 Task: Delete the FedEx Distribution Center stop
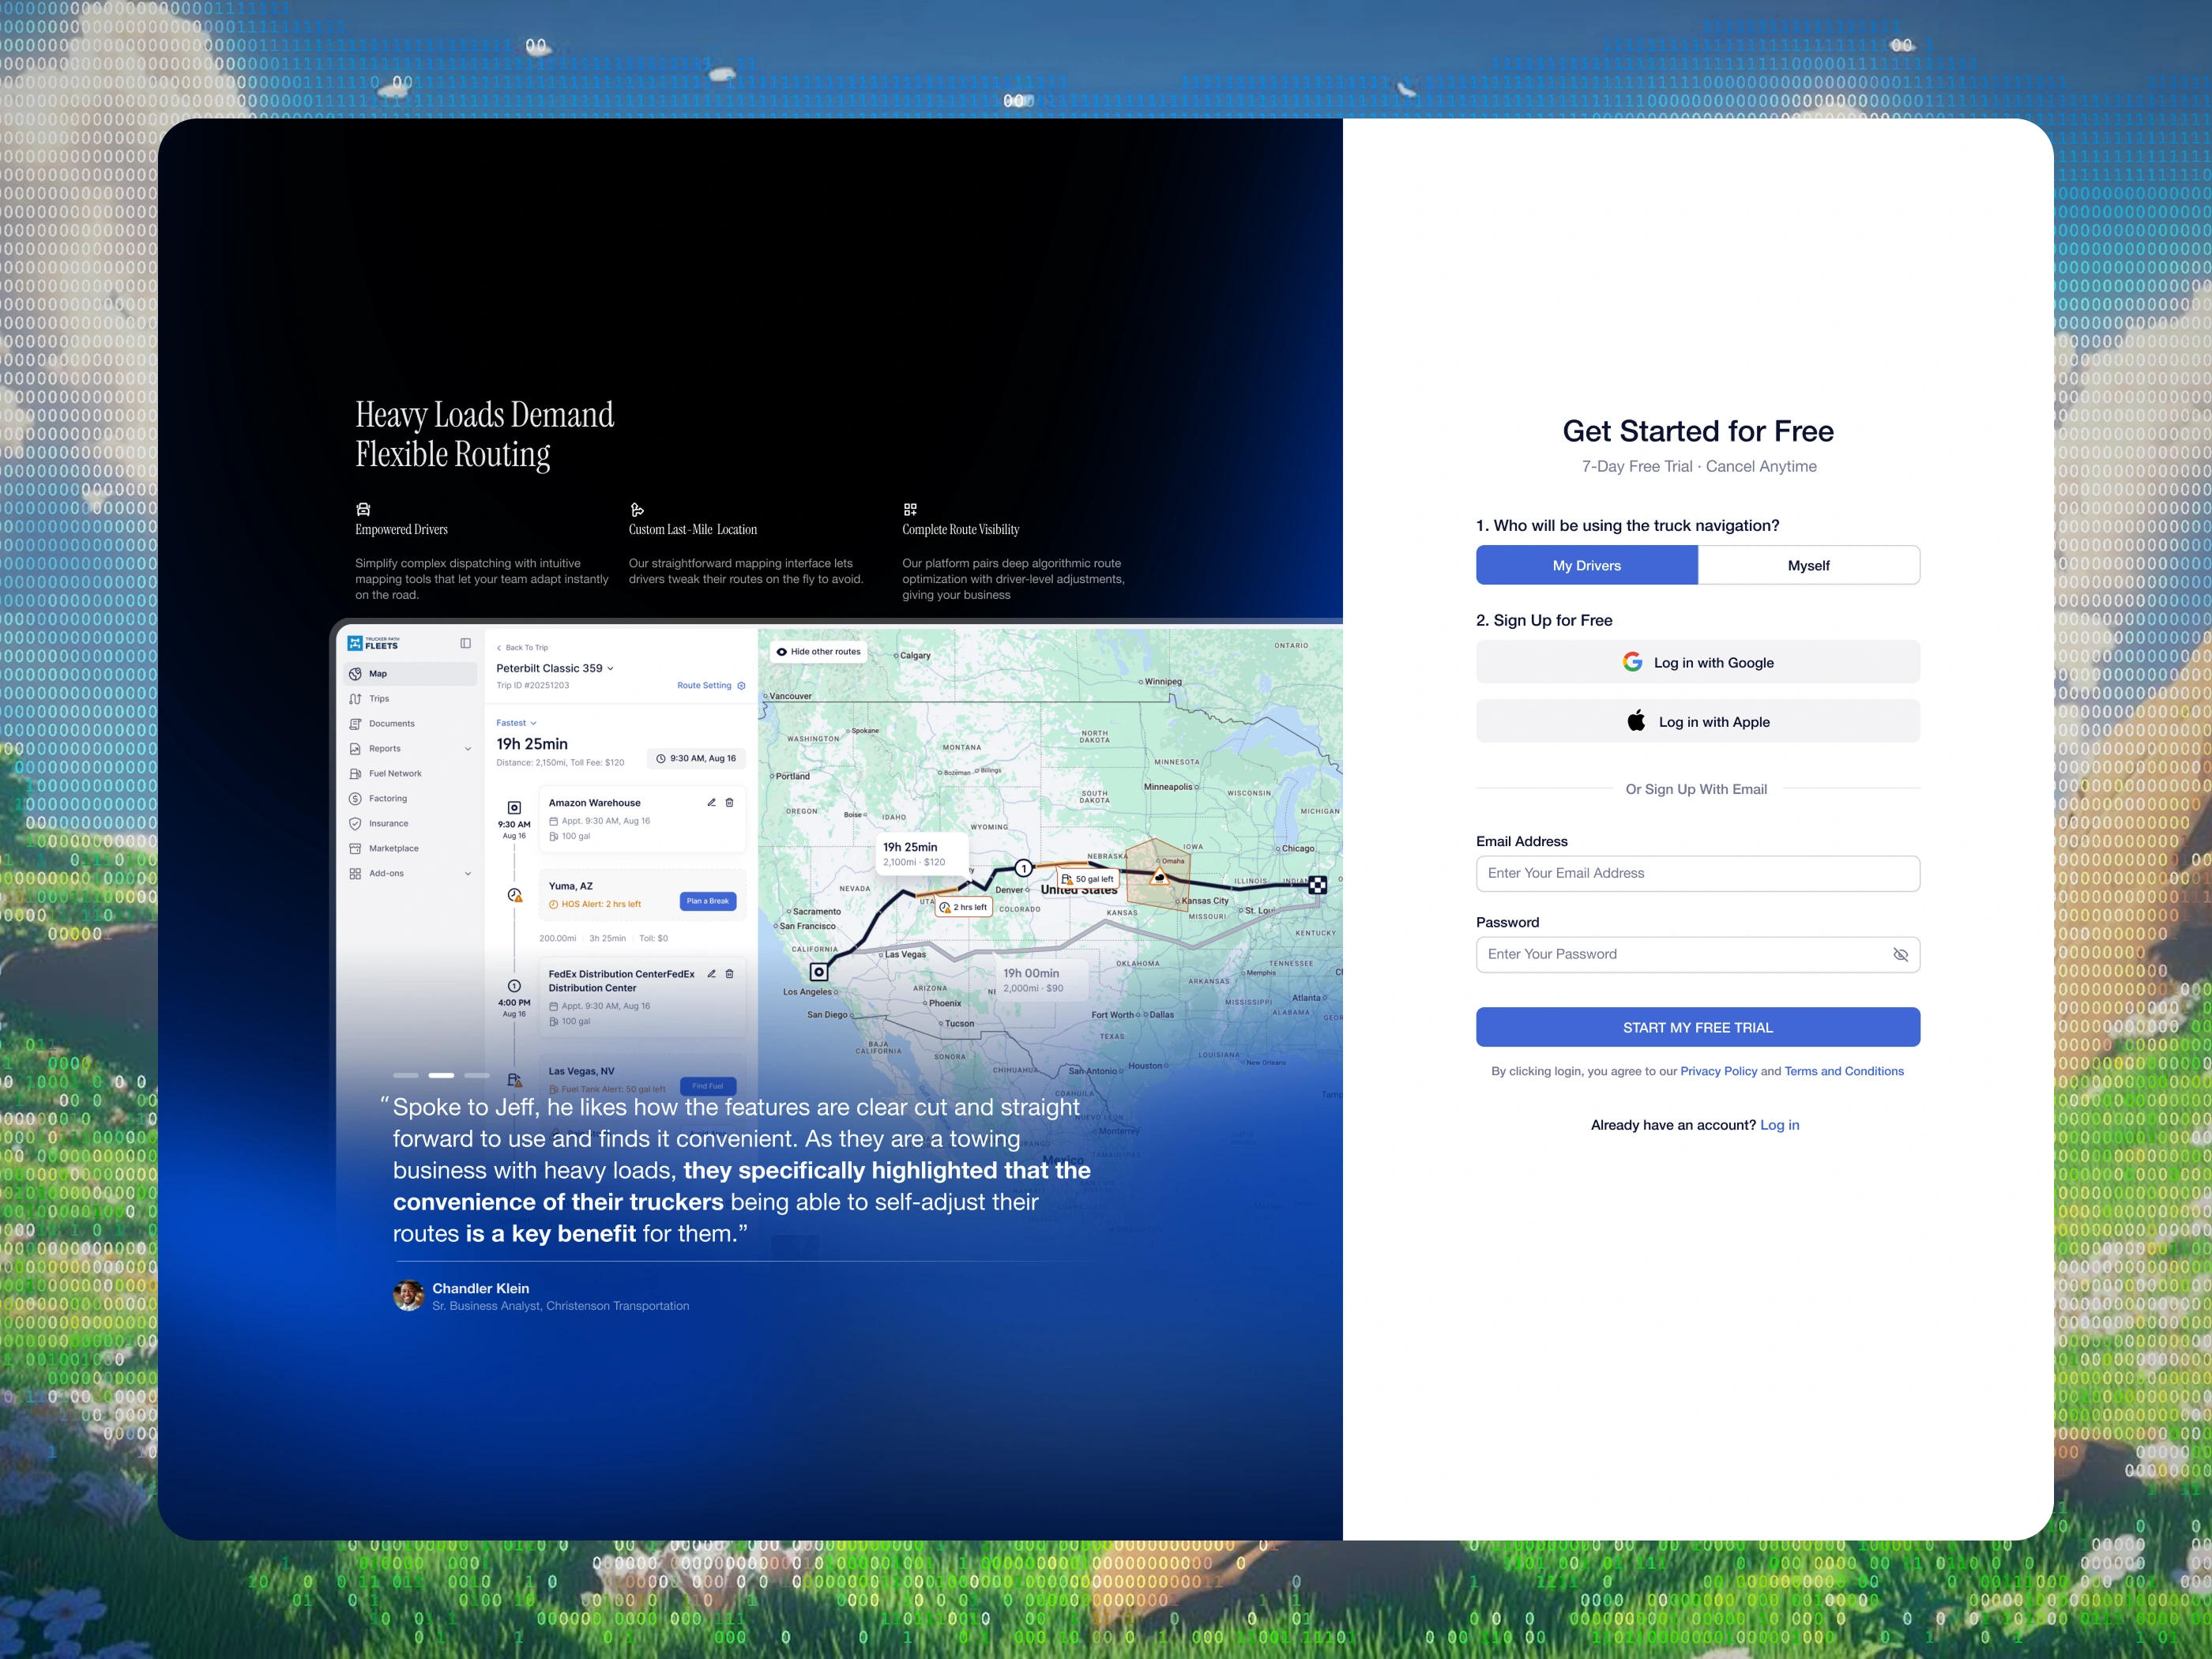click(729, 973)
